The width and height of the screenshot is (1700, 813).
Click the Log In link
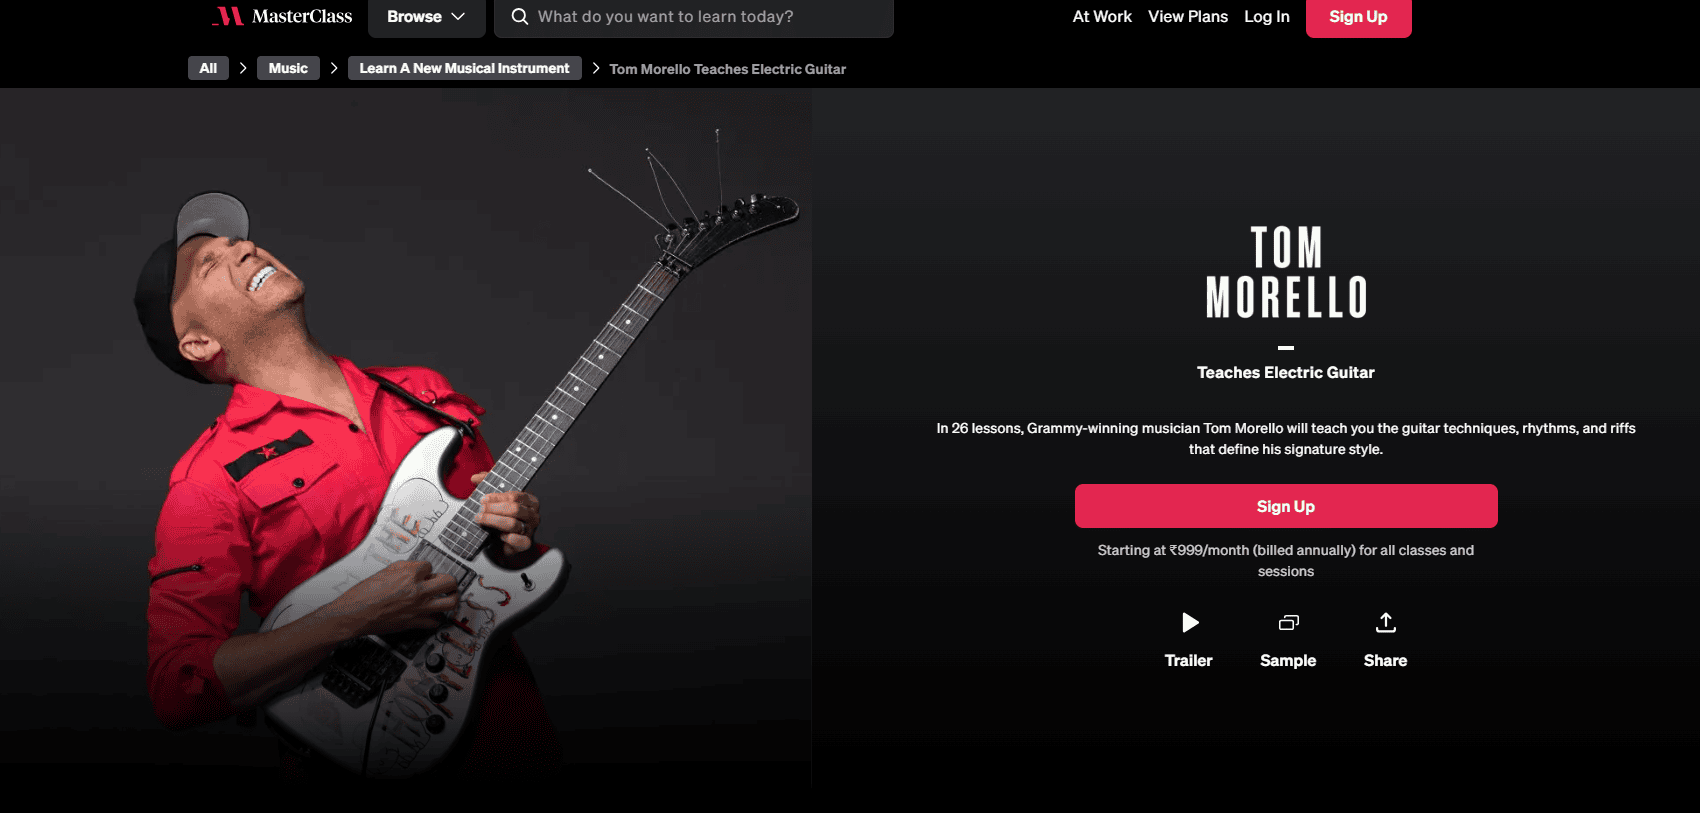tap(1267, 16)
